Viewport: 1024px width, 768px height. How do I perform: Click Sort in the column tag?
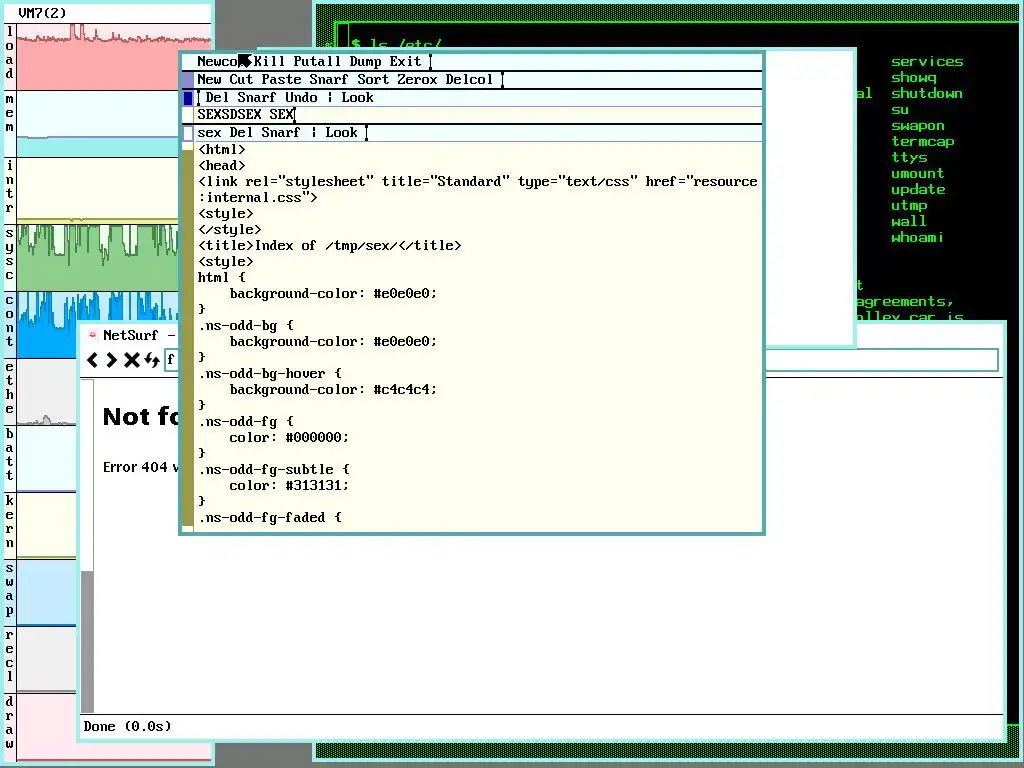click(373, 80)
